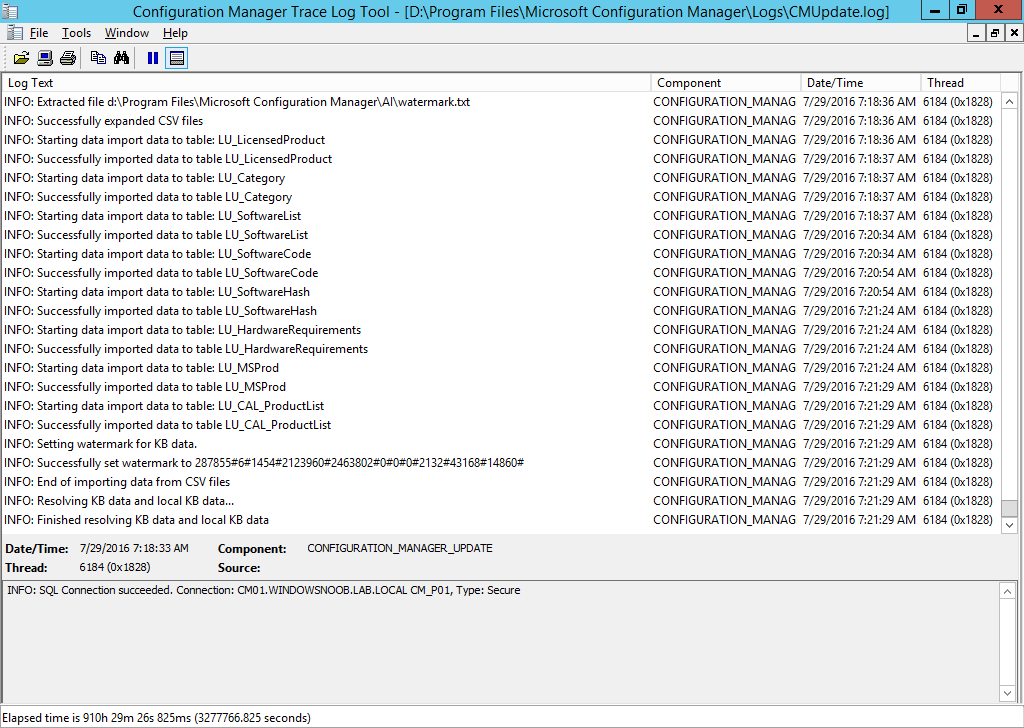Viewport: 1024px width, 728px height.
Task: Click the 'Source:' label in details pane
Action: pos(239,568)
